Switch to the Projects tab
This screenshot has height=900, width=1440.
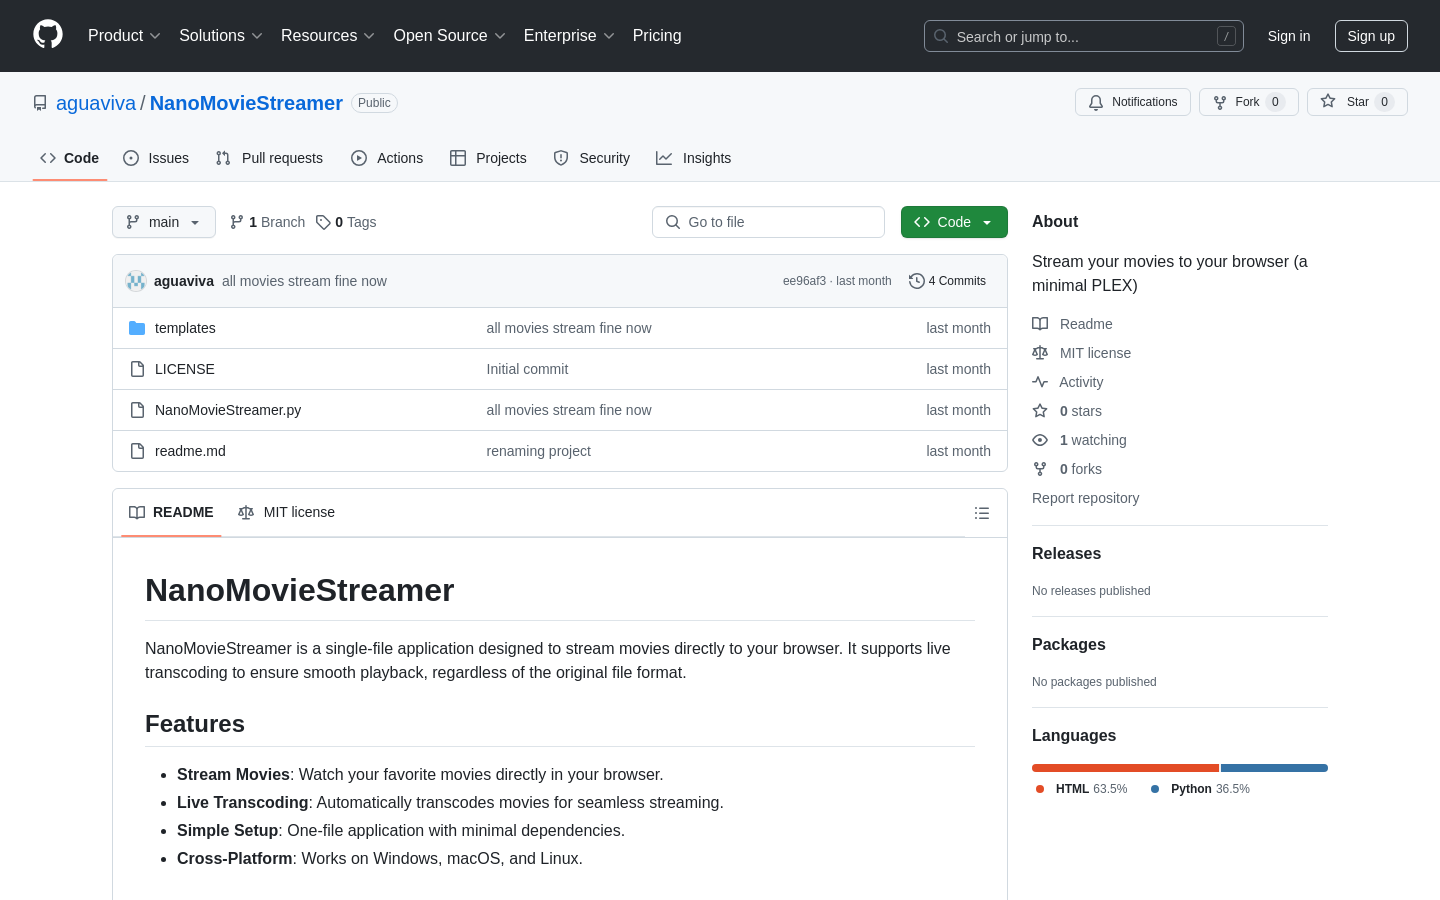click(x=488, y=158)
